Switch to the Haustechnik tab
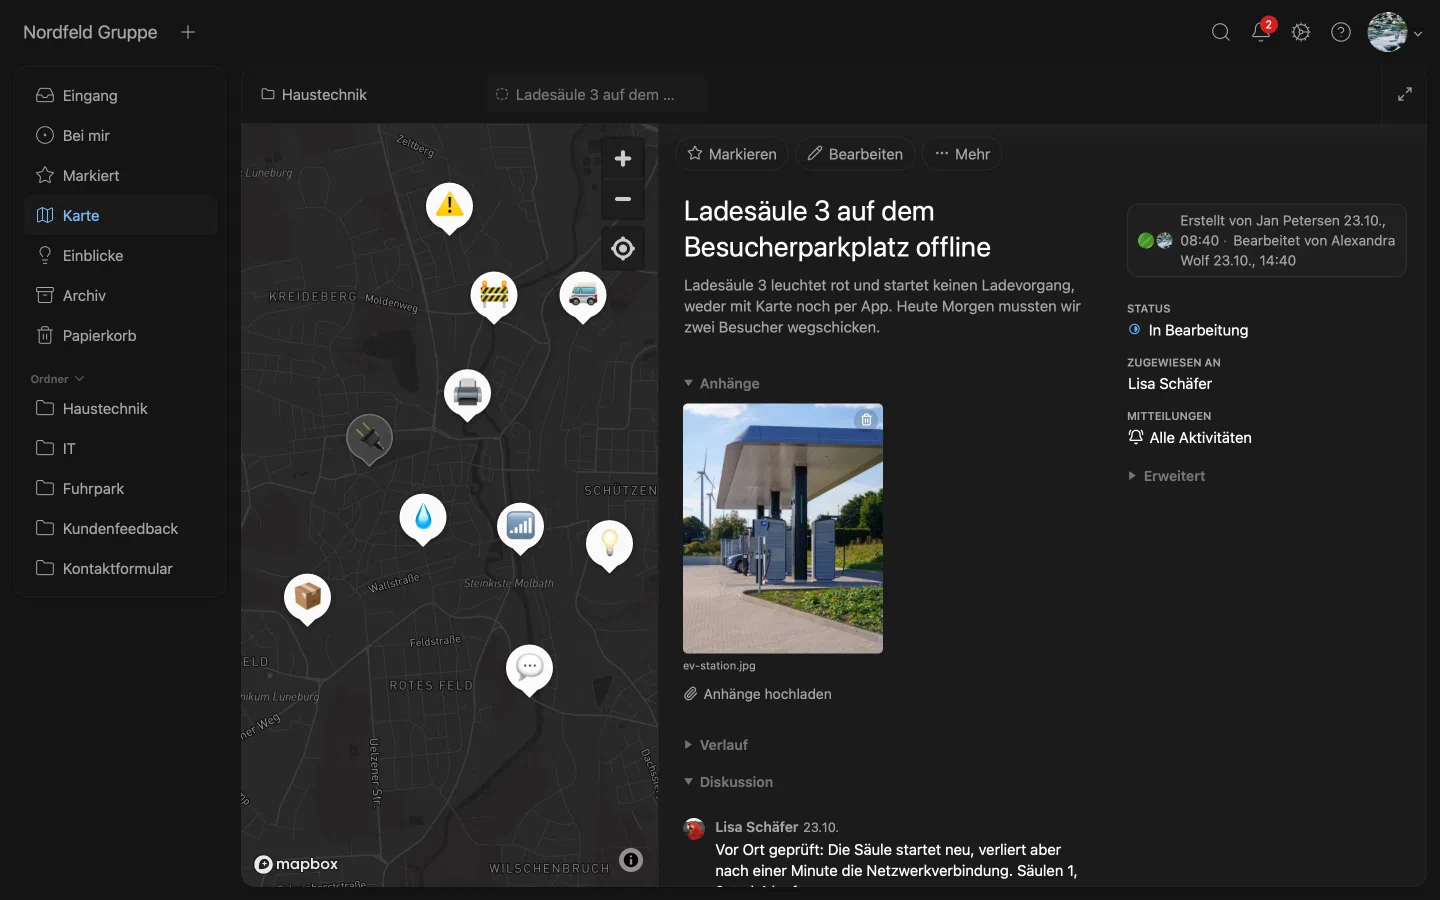The width and height of the screenshot is (1440, 900). [x=314, y=95]
